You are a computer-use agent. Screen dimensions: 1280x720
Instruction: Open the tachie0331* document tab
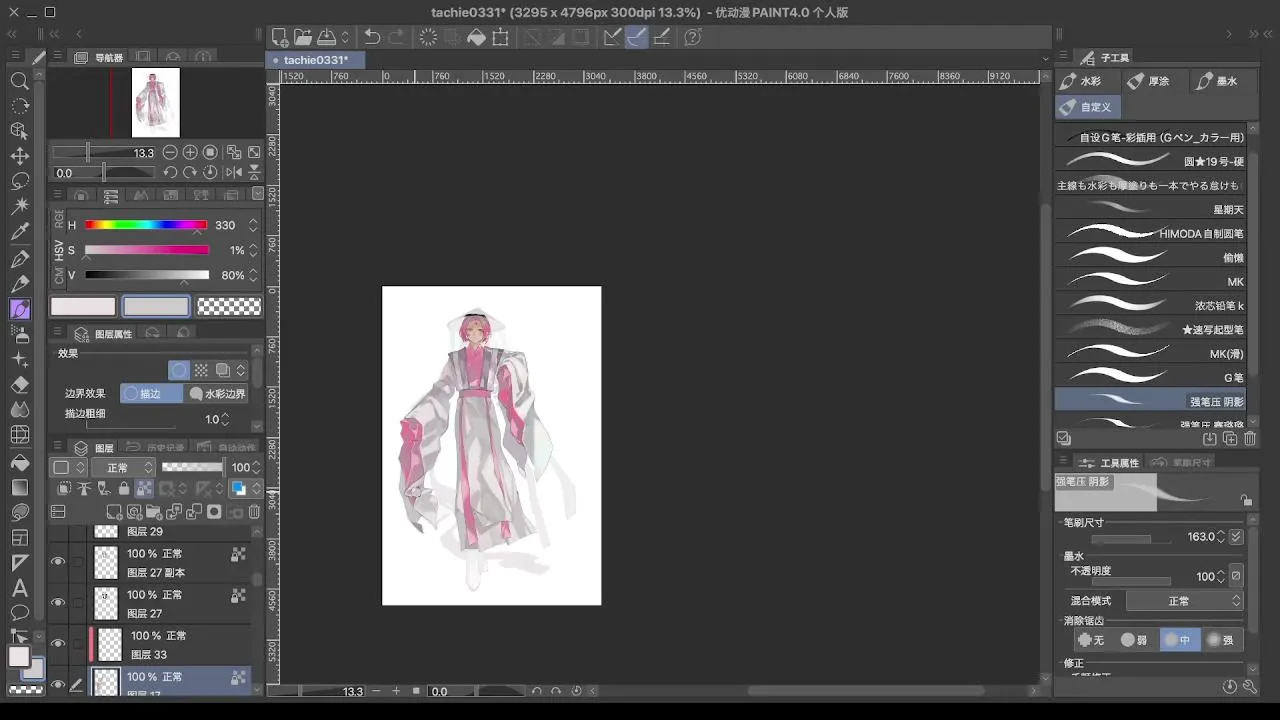[x=316, y=60]
